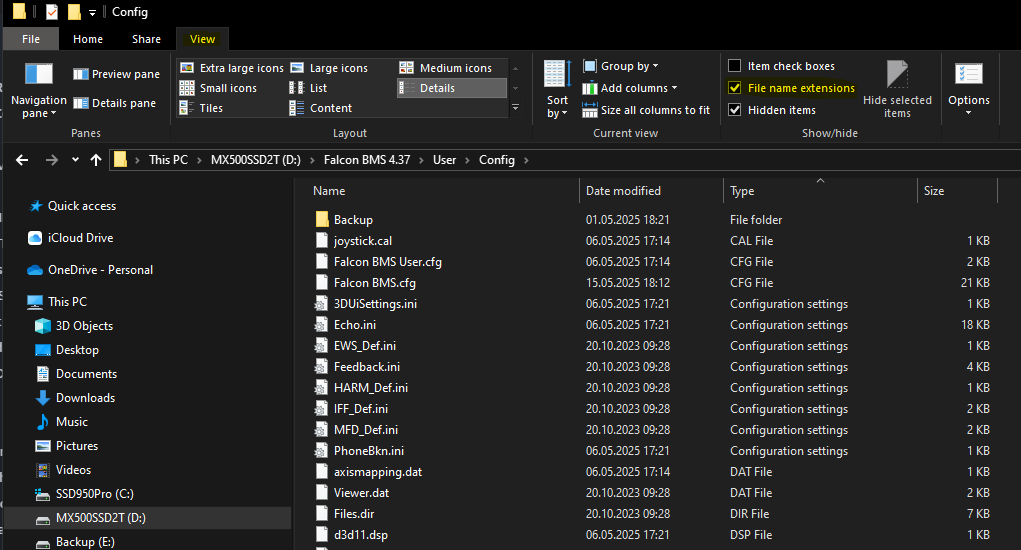Go up one folder level
This screenshot has width=1021, height=550.
coord(96,160)
